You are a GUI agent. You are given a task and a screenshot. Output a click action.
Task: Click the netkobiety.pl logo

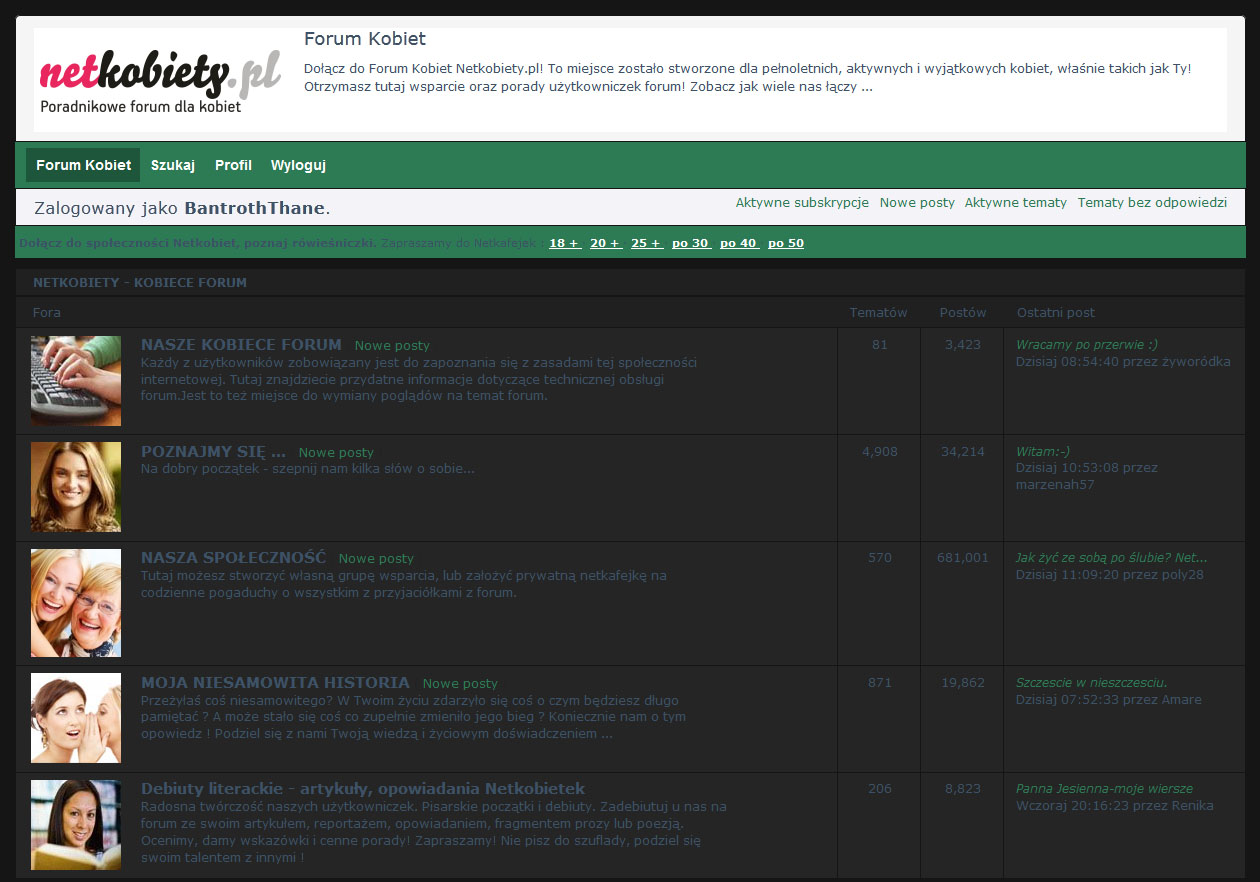coord(160,81)
